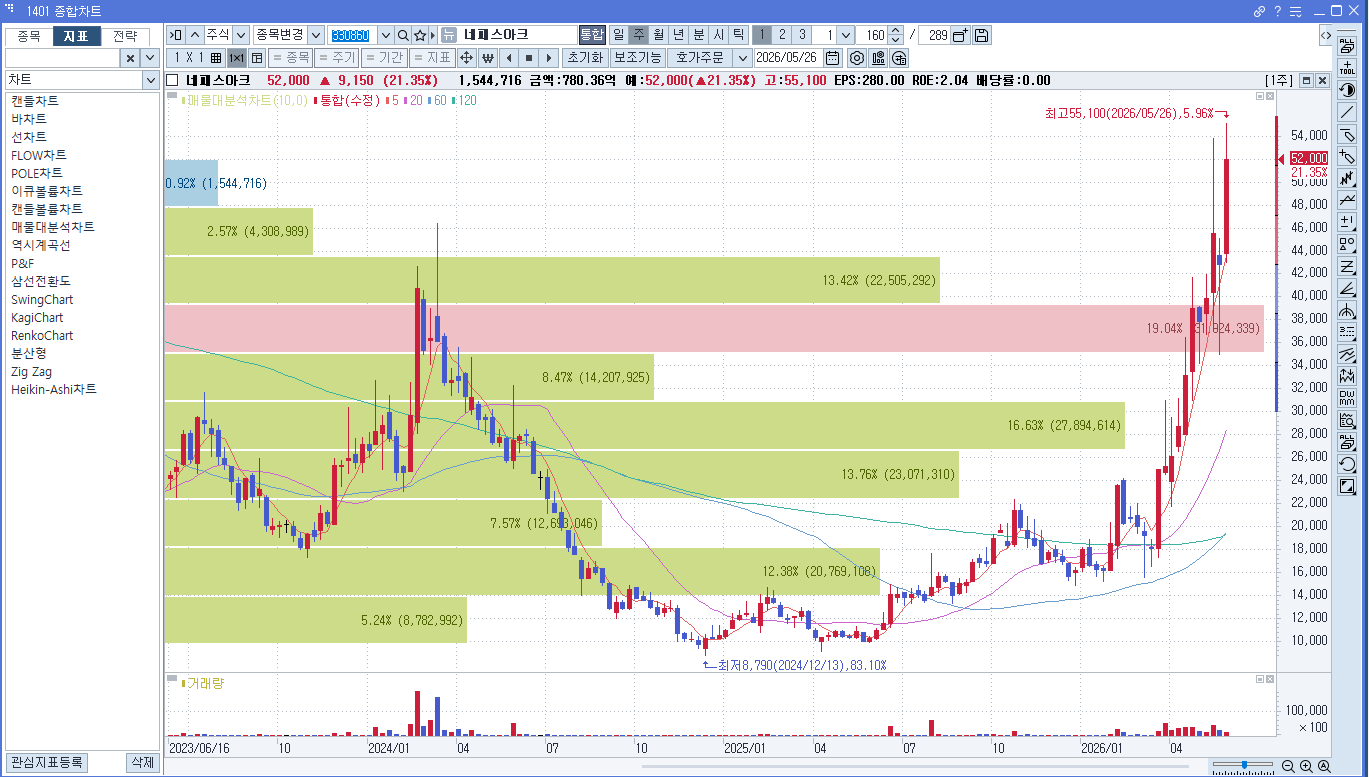The image size is (1369, 777).
Task: Click the 호가주문 button
Action: [x=699, y=57]
